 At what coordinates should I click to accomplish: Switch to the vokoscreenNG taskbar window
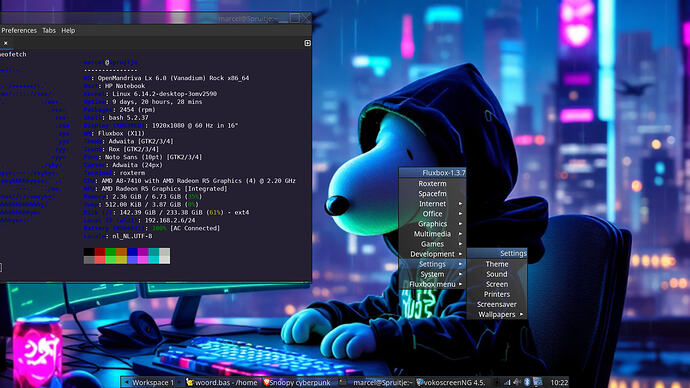[453, 382]
